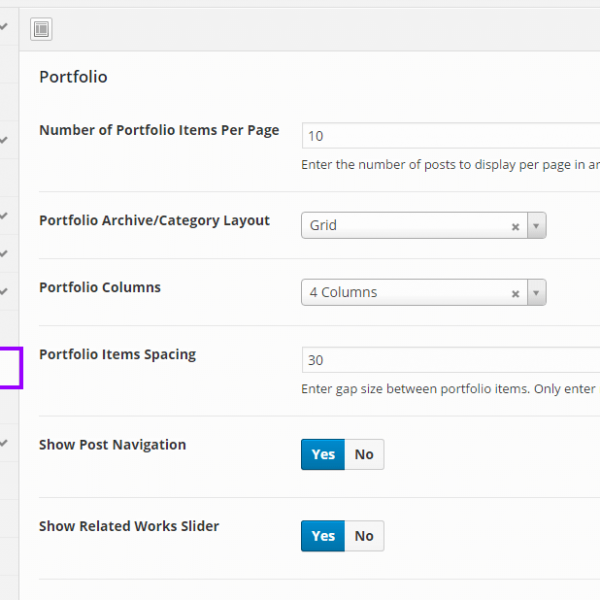Set Show Post Navigation to No
Image resolution: width=600 pixels, height=600 pixels.
364,455
